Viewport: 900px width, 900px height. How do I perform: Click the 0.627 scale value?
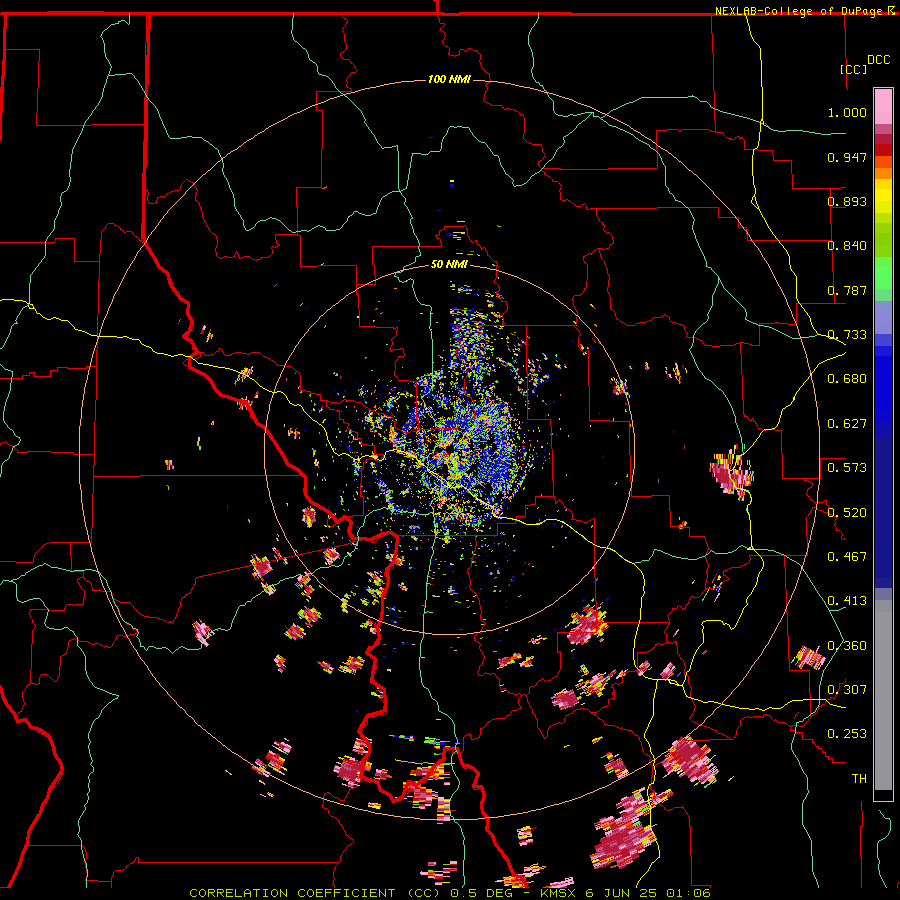tap(847, 424)
